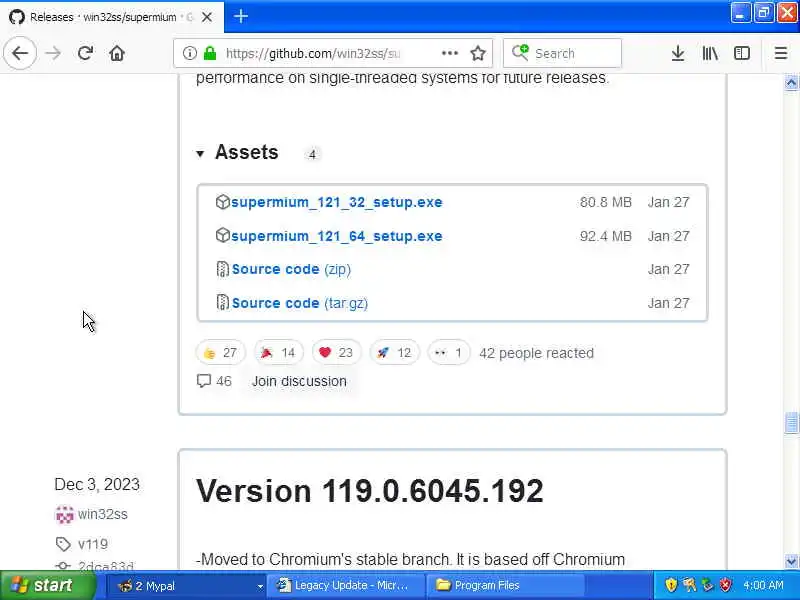Click archive icon beside Source code (tar.gz)

[x=222, y=303]
